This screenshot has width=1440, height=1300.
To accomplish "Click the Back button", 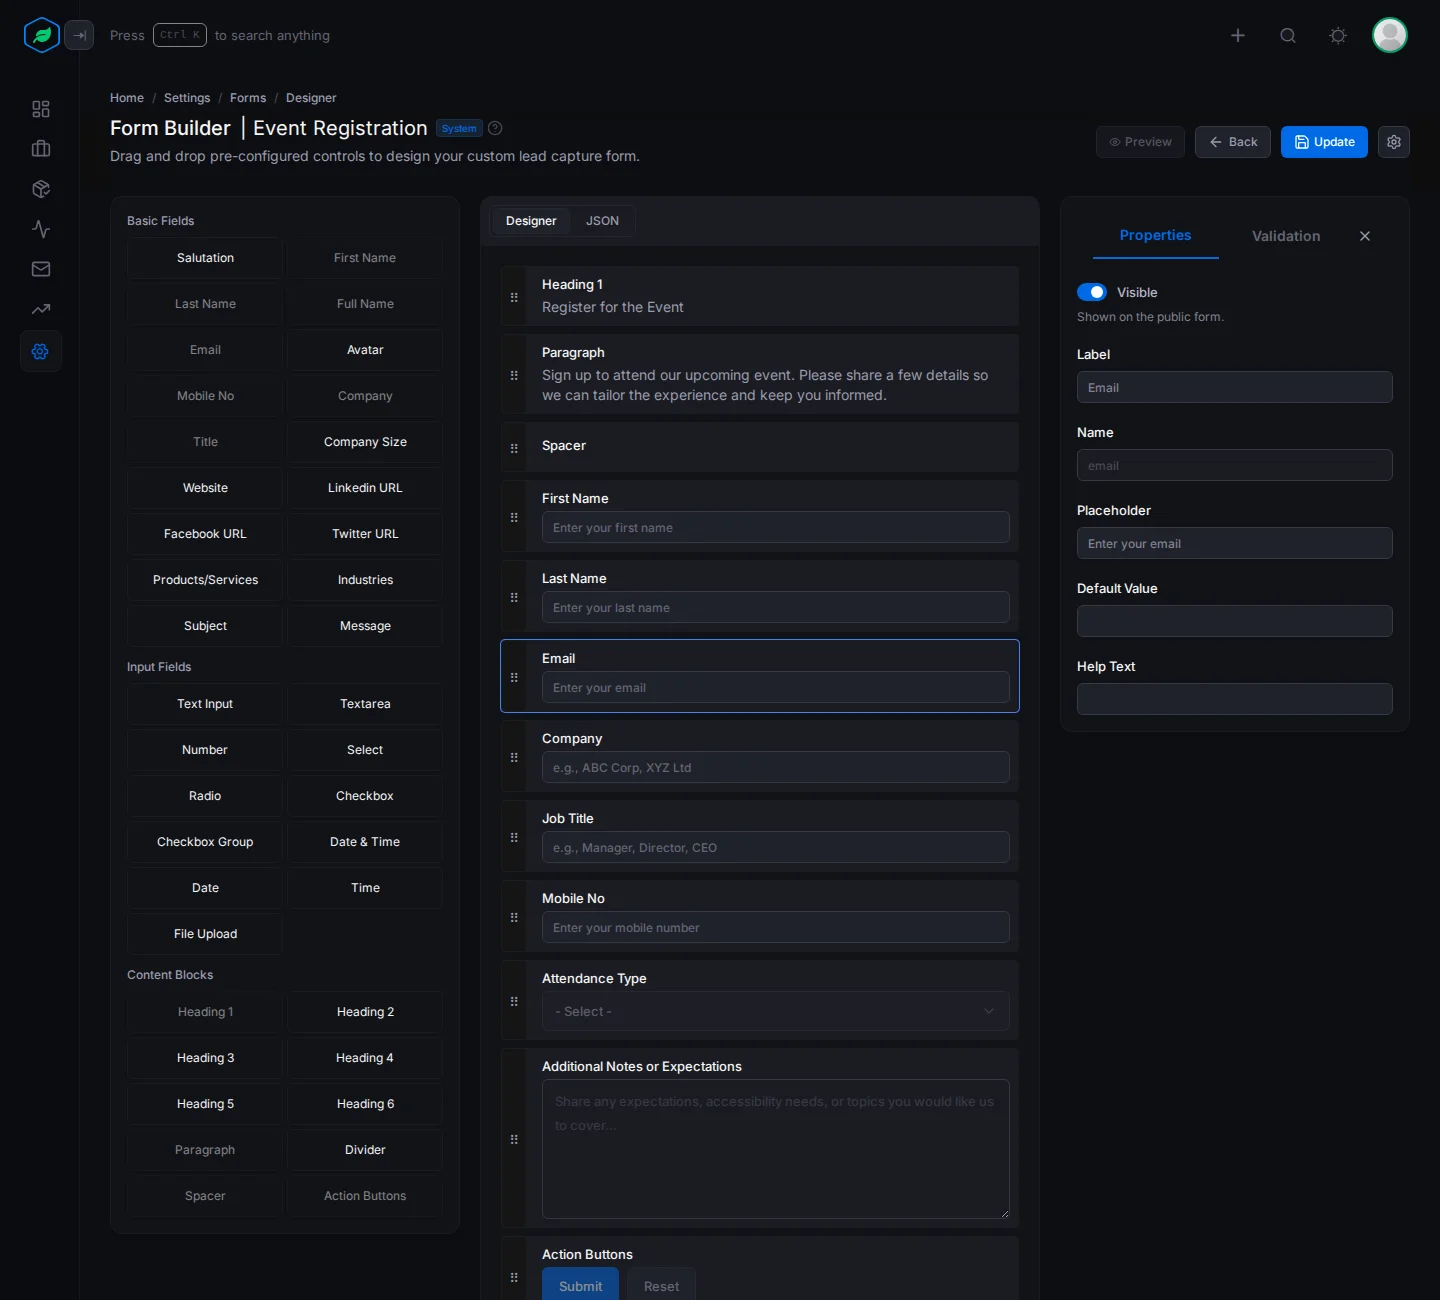I will coord(1233,142).
